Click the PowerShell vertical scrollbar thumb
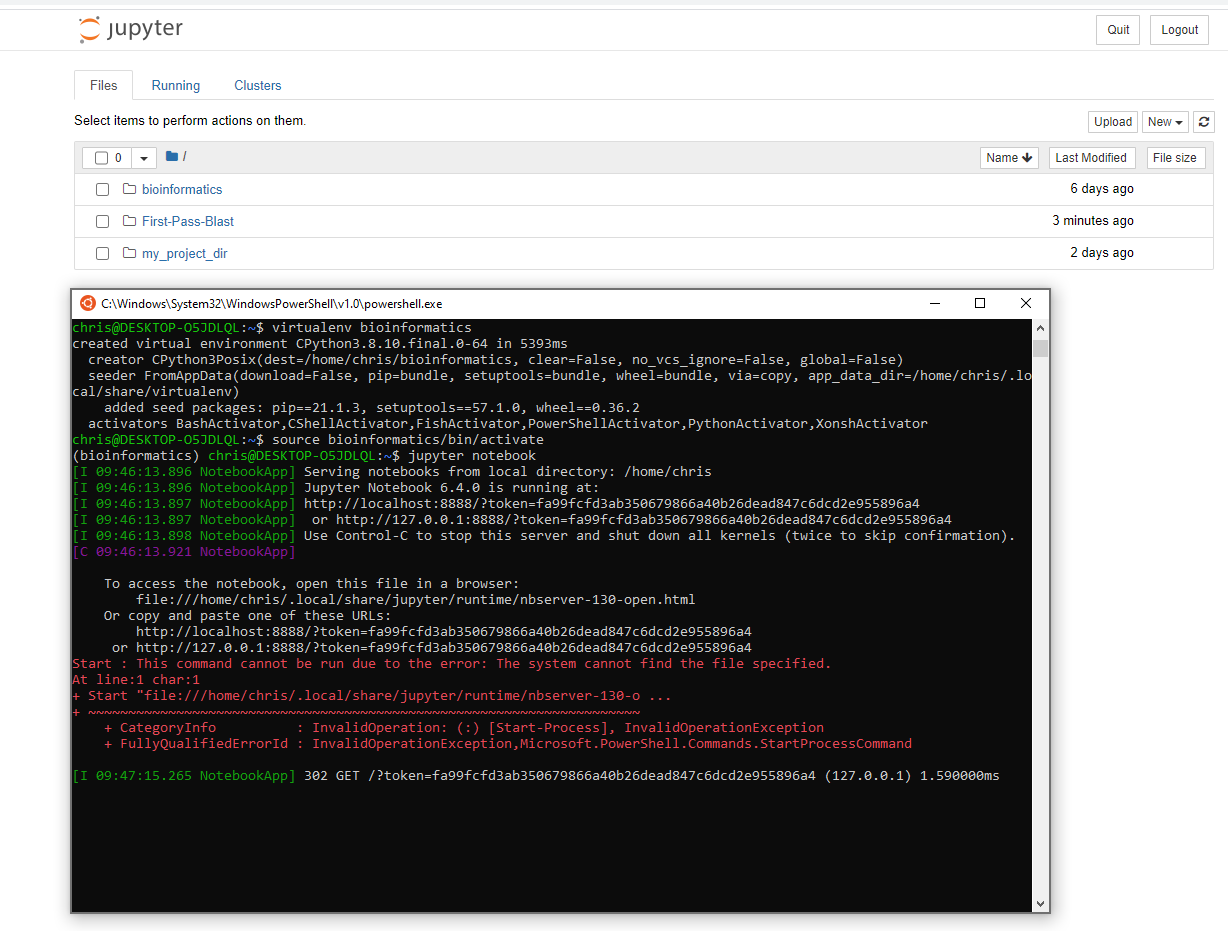1228x931 pixels. (1040, 347)
